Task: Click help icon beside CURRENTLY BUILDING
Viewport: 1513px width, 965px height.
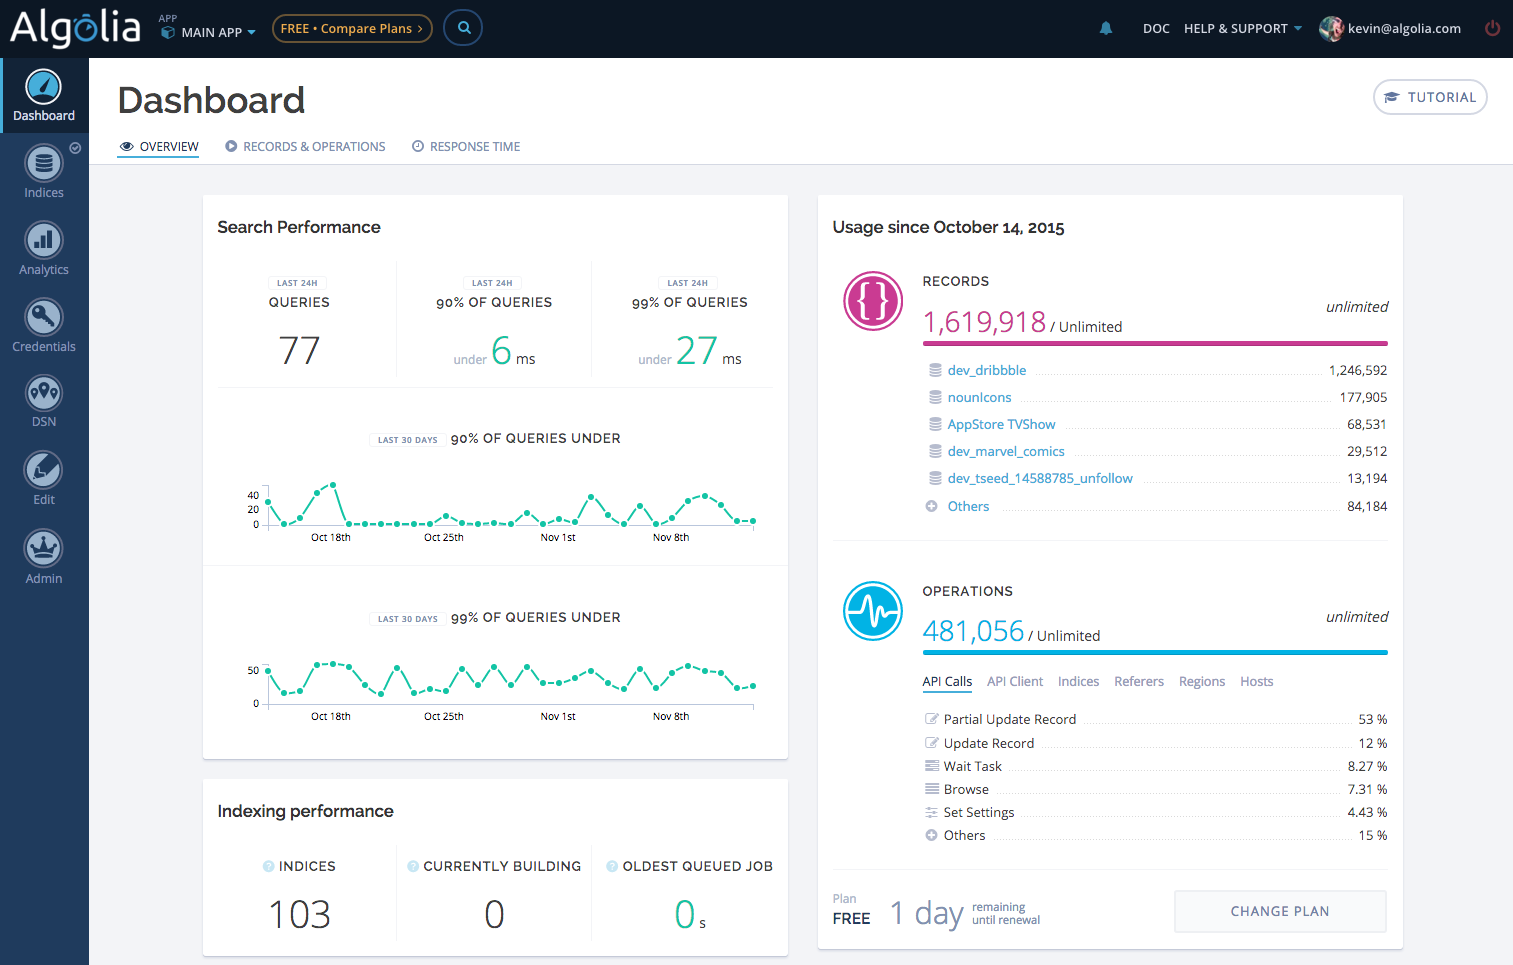Action: pyautogui.click(x=413, y=867)
